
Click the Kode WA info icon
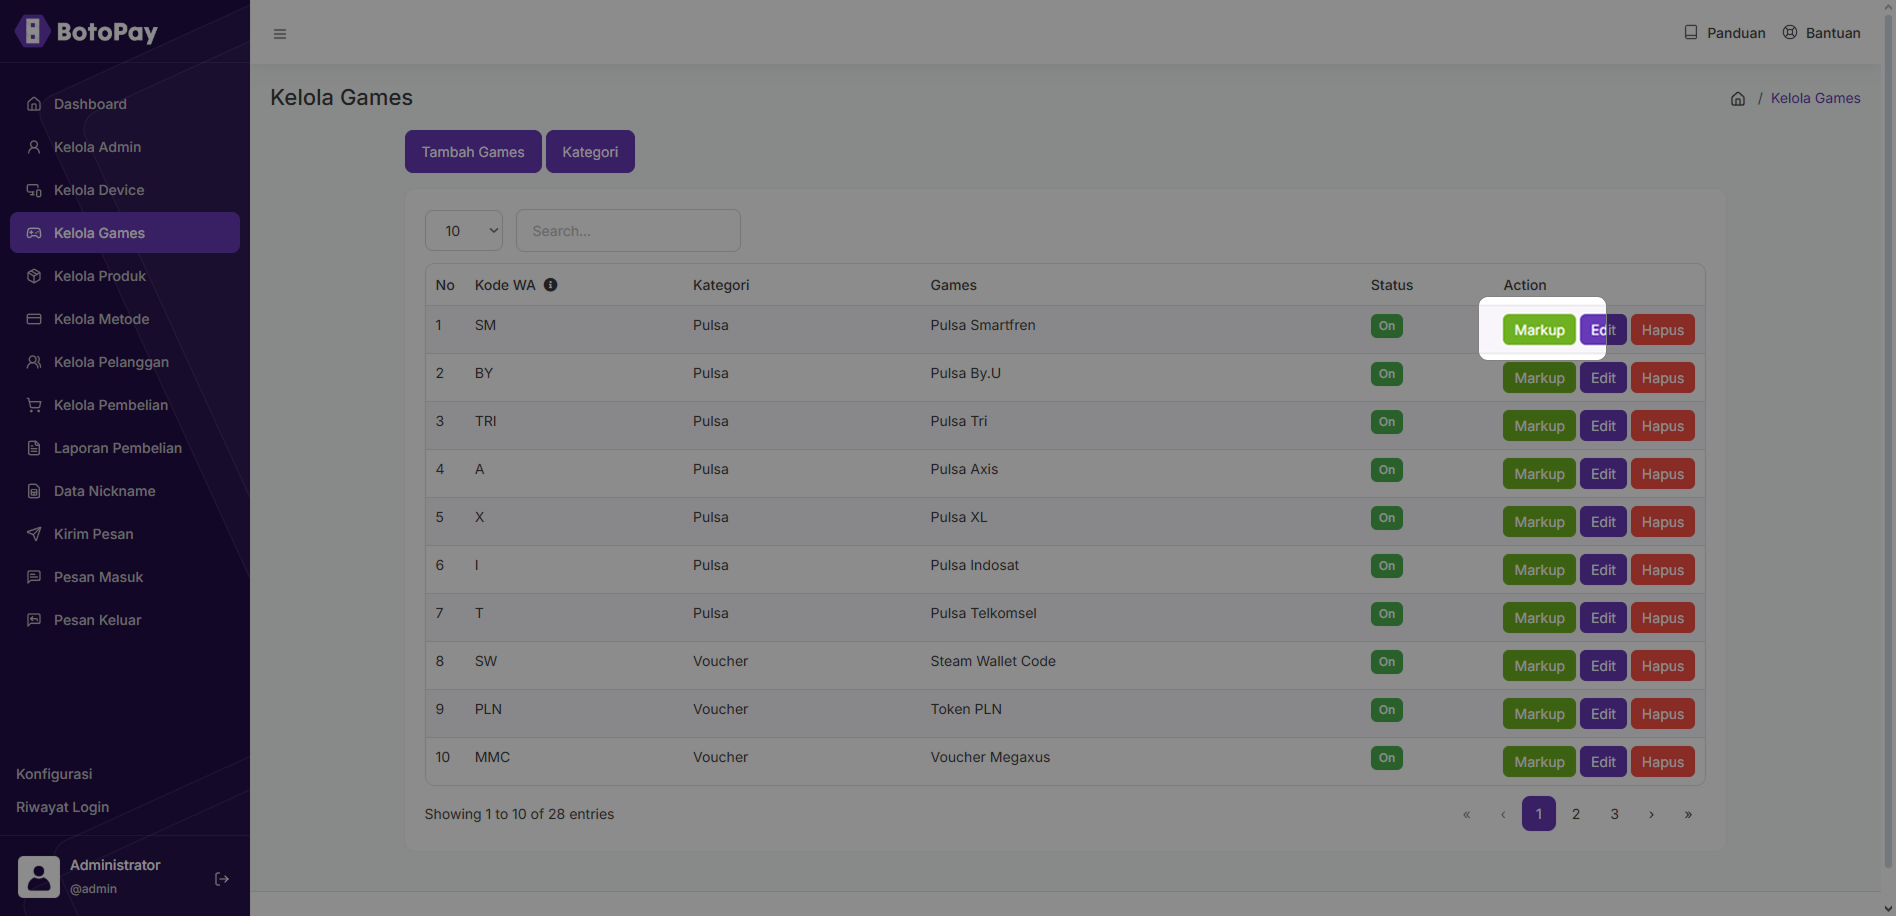tap(550, 285)
